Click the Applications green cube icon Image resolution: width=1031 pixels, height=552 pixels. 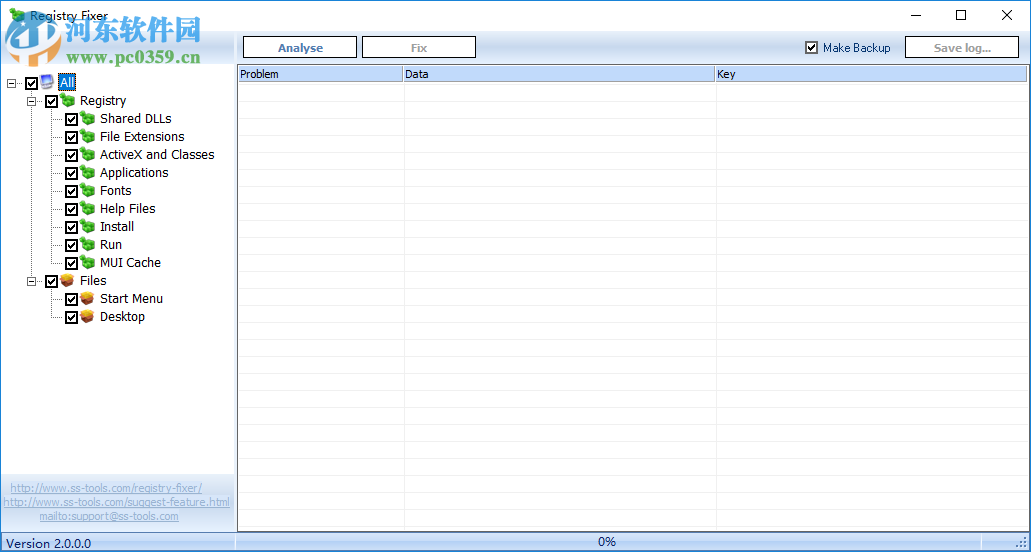point(87,172)
